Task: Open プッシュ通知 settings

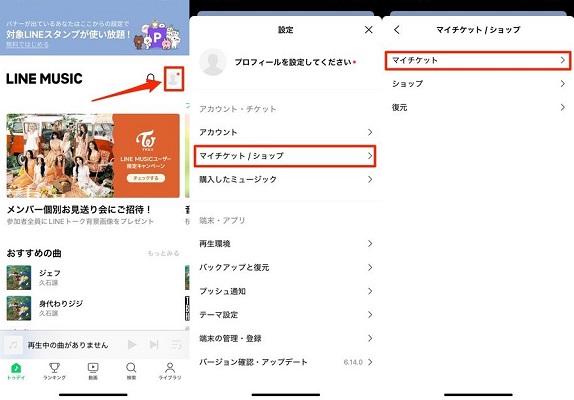Action: [286, 291]
